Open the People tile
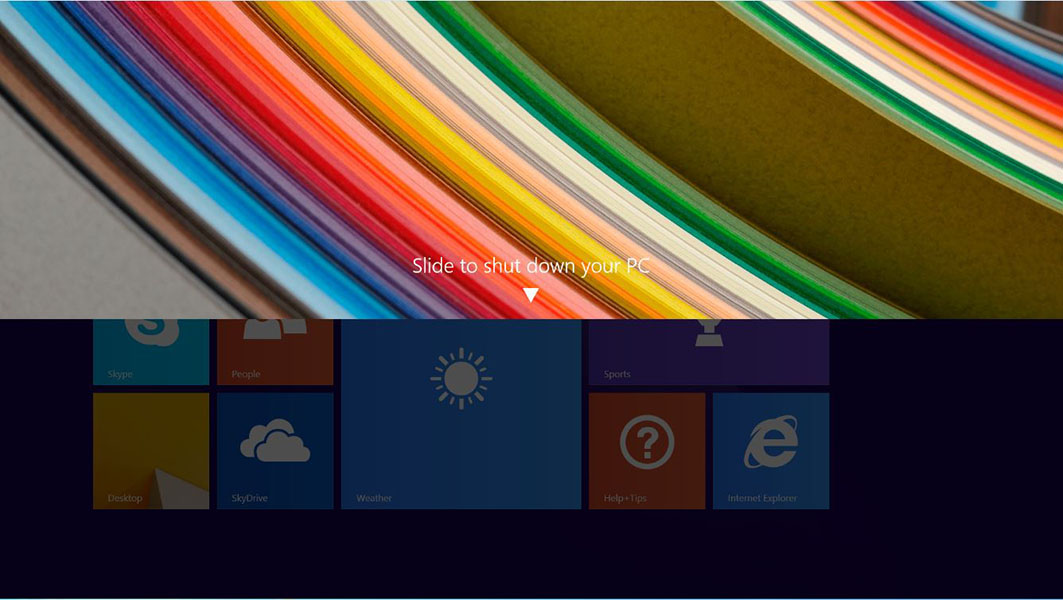 point(275,352)
